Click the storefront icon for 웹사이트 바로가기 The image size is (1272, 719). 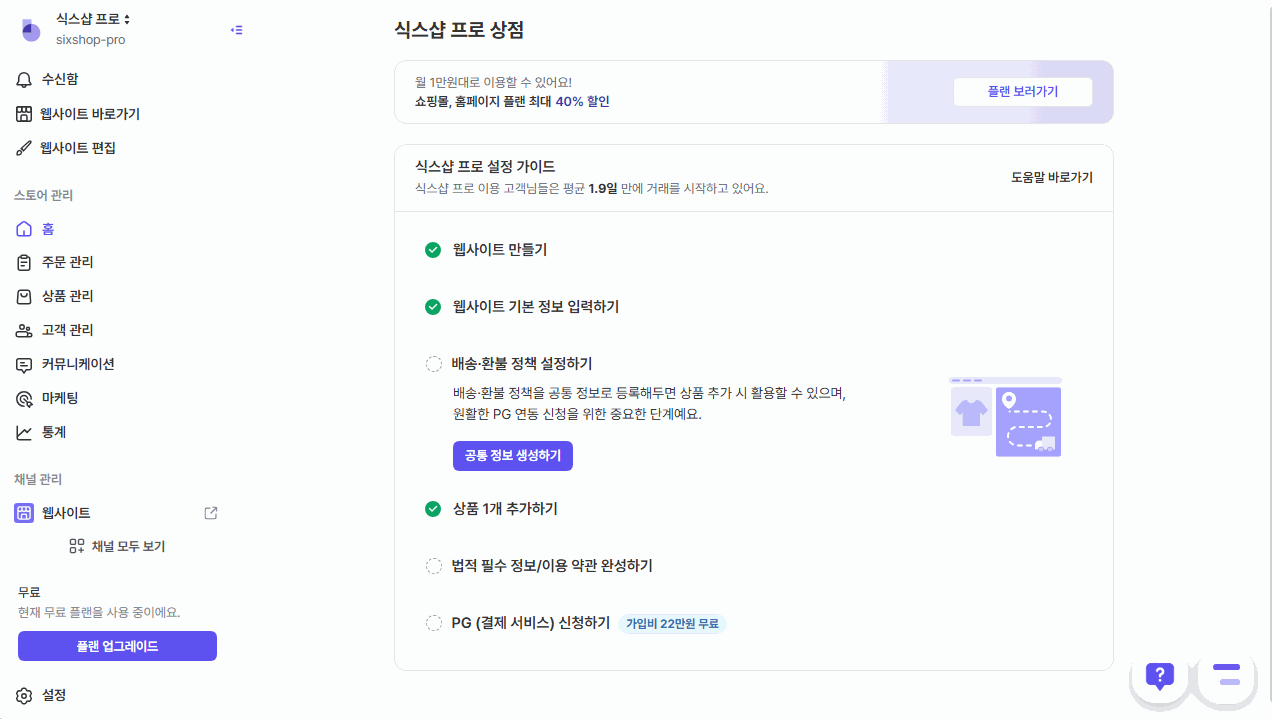click(x=25, y=114)
